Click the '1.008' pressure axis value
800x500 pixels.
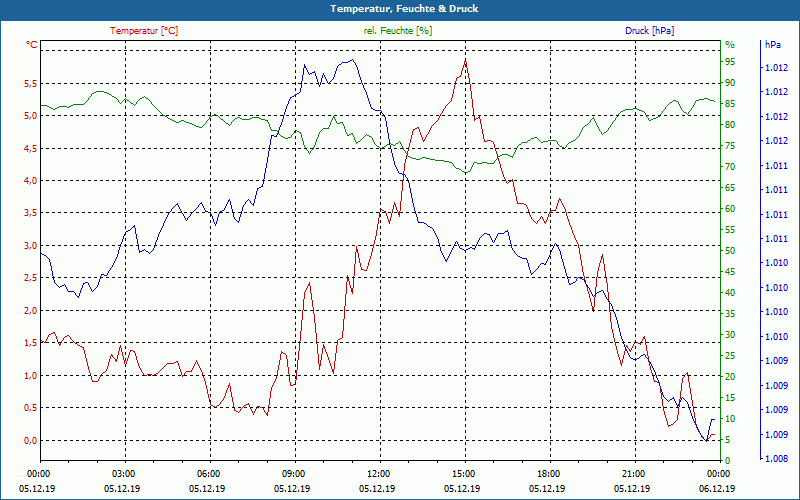pos(776,459)
